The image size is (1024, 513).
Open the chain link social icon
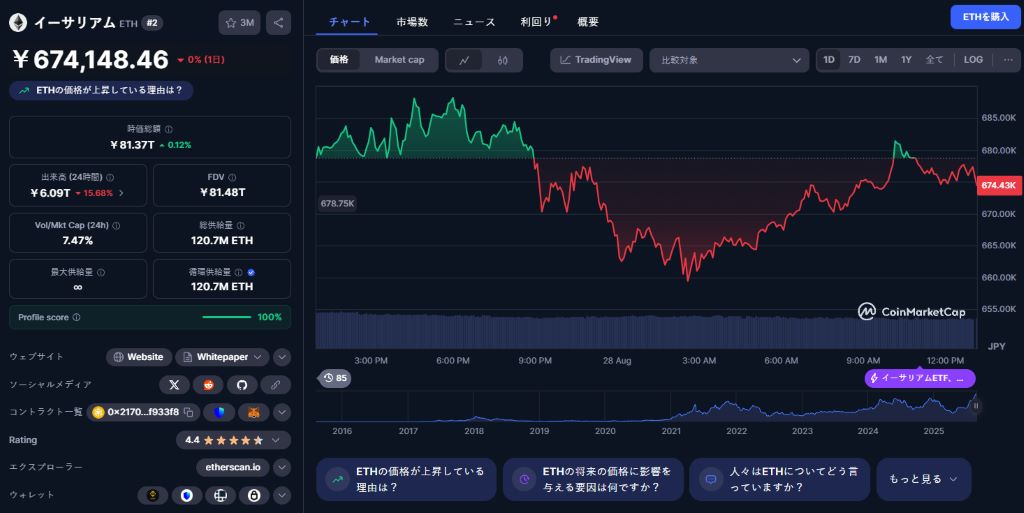pyautogui.click(x=276, y=384)
